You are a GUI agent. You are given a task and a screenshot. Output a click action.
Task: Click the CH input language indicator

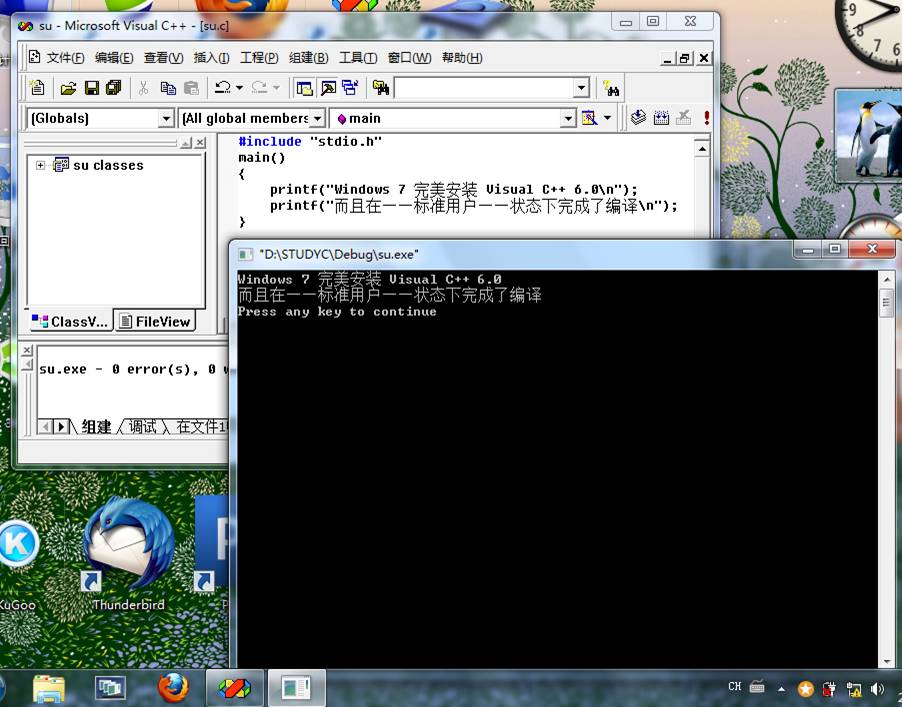(x=735, y=686)
